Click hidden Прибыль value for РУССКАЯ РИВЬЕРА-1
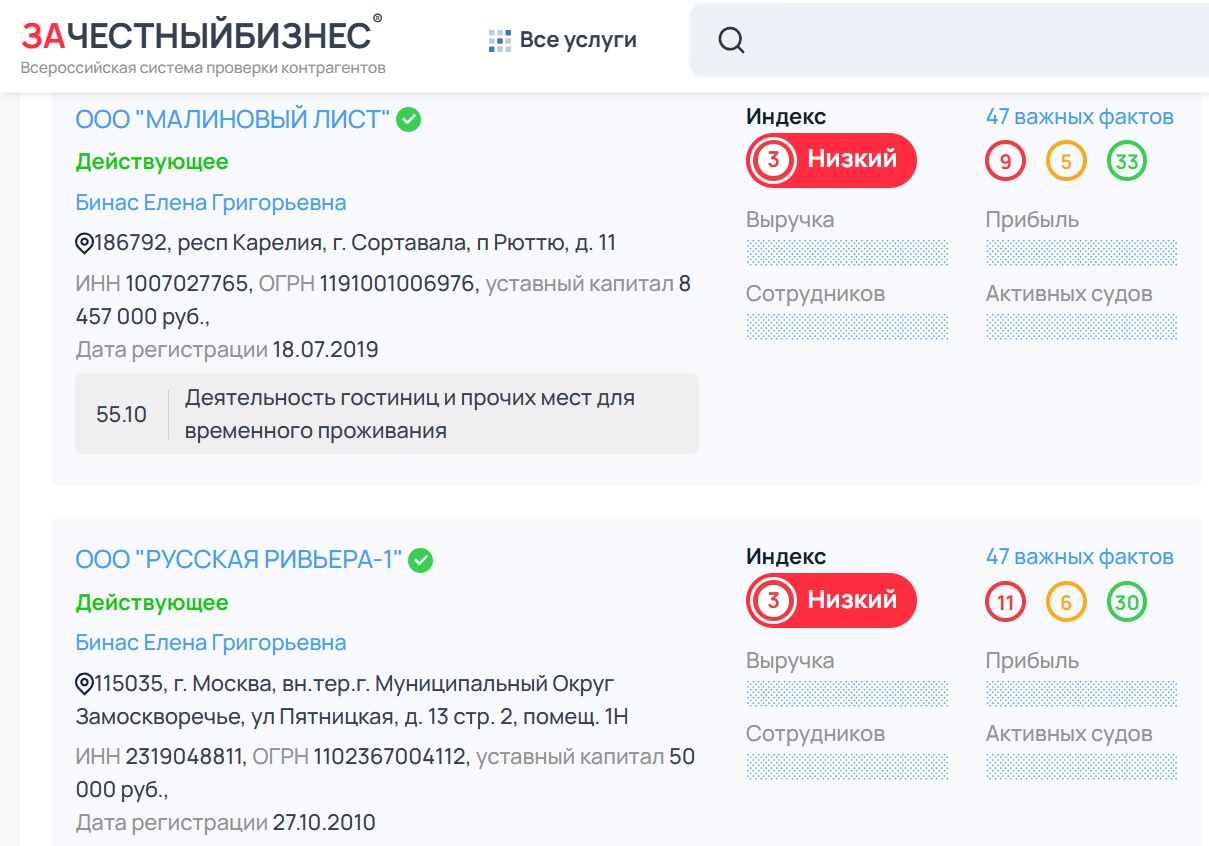The height and width of the screenshot is (846, 1209). (1081, 693)
